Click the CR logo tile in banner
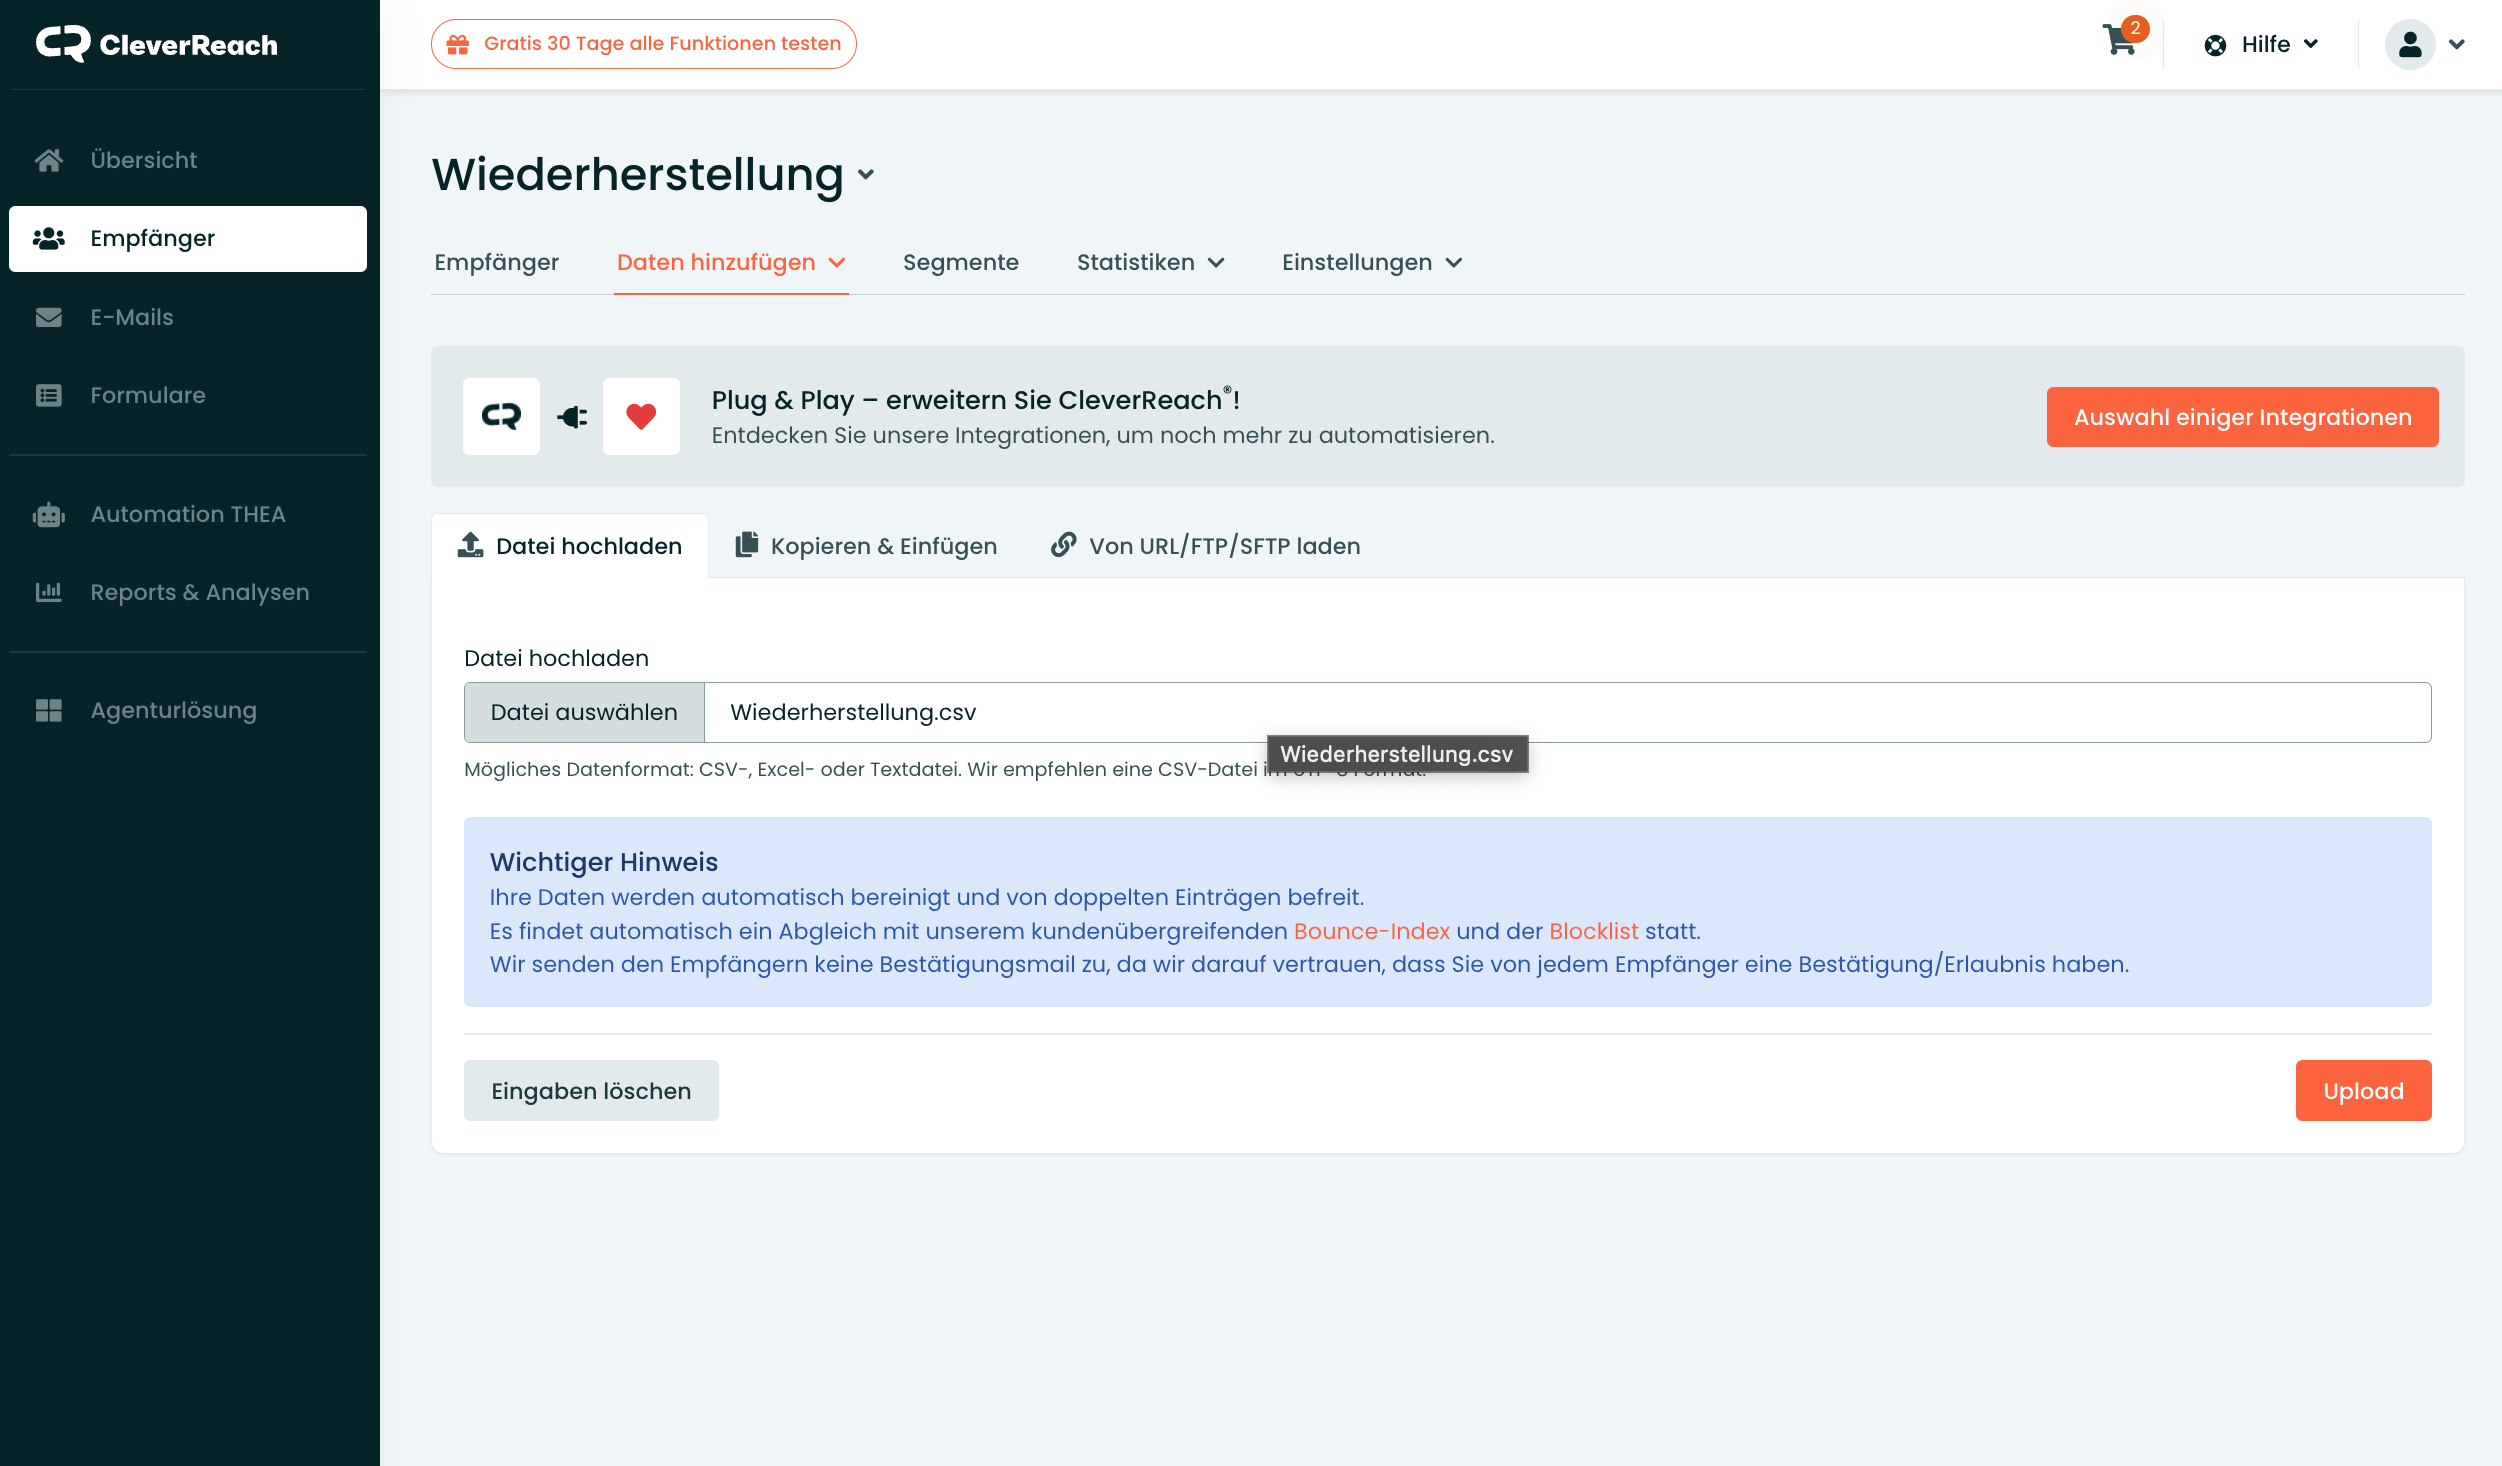This screenshot has width=2502, height=1466. pyautogui.click(x=501, y=416)
